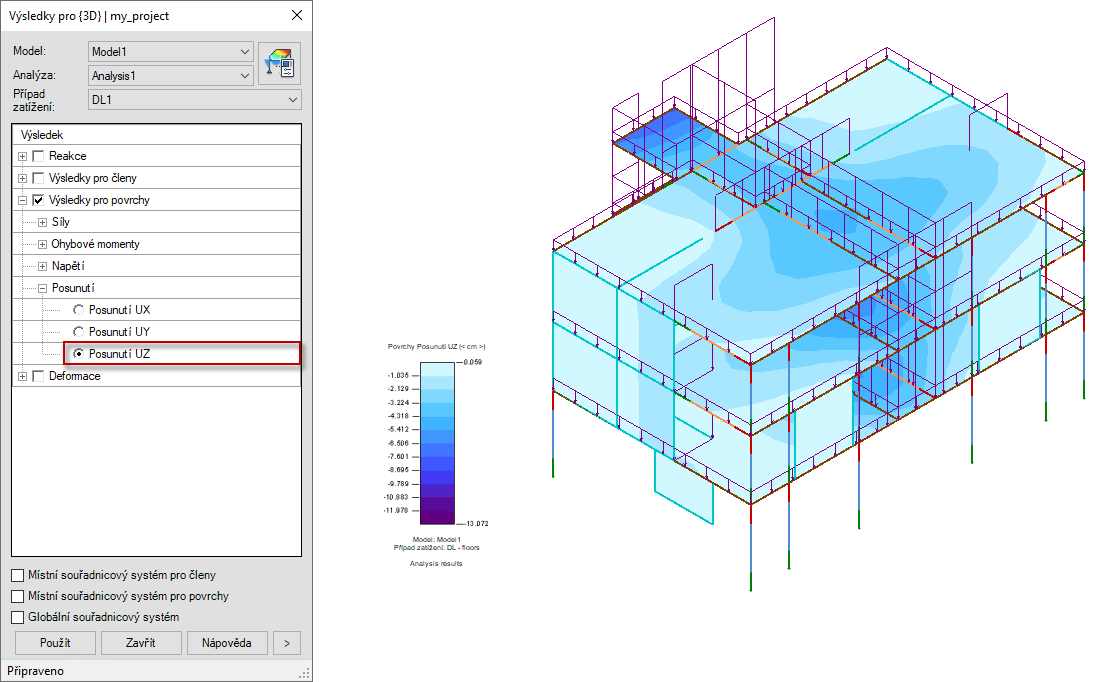
Task: Tick the Výsledky pro členy checkbox
Action: (38, 178)
